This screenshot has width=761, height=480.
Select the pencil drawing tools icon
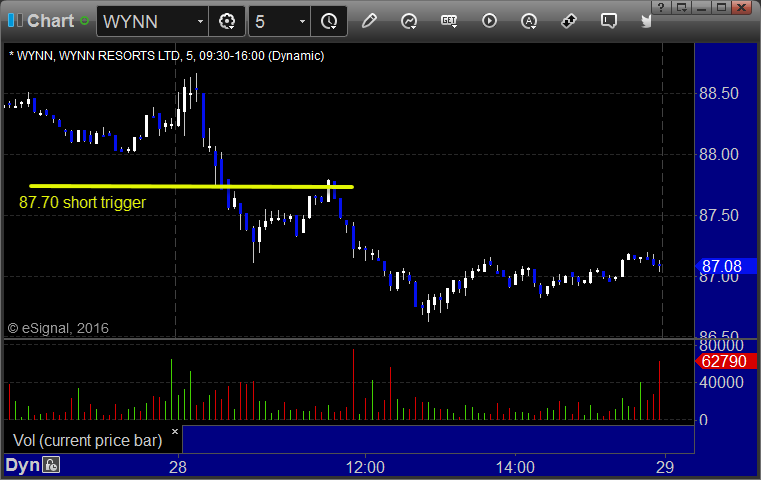pyautogui.click(x=369, y=21)
